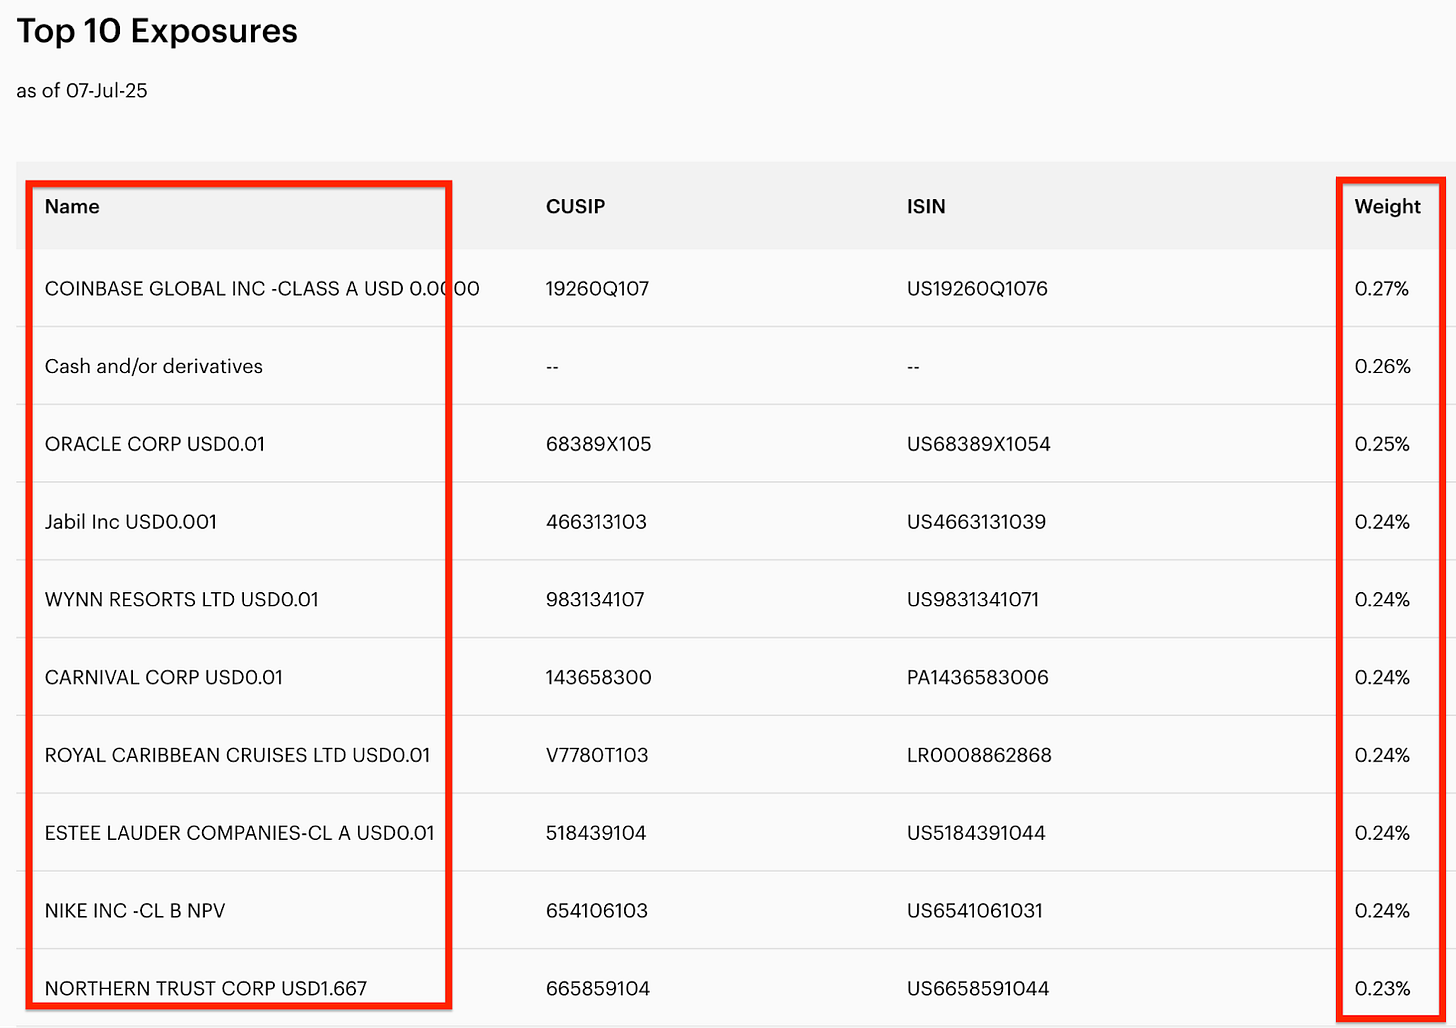Select ISIN US68389X1054

(979, 444)
